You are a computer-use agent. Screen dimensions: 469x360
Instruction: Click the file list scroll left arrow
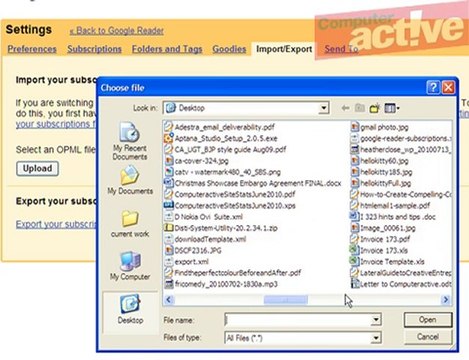tap(169, 300)
